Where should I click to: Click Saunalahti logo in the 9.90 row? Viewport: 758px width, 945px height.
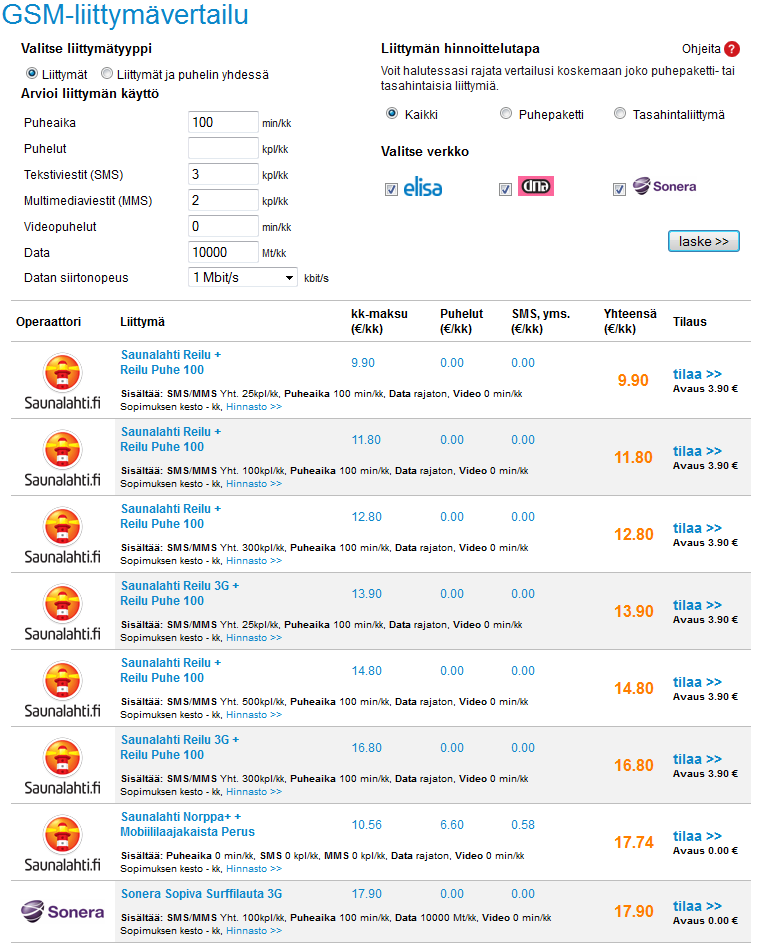coord(62,382)
